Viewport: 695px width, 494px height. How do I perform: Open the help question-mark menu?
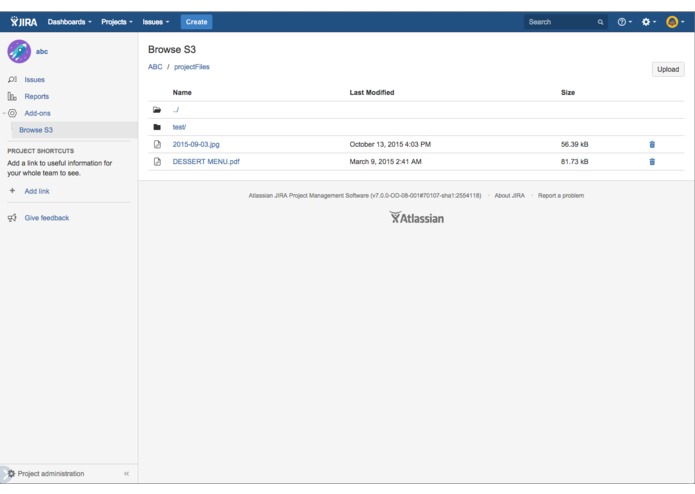point(625,22)
